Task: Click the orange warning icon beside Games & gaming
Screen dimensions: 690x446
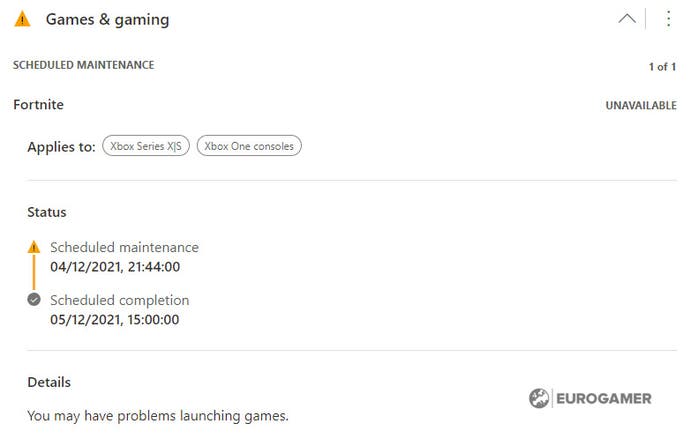Action: (x=22, y=19)
